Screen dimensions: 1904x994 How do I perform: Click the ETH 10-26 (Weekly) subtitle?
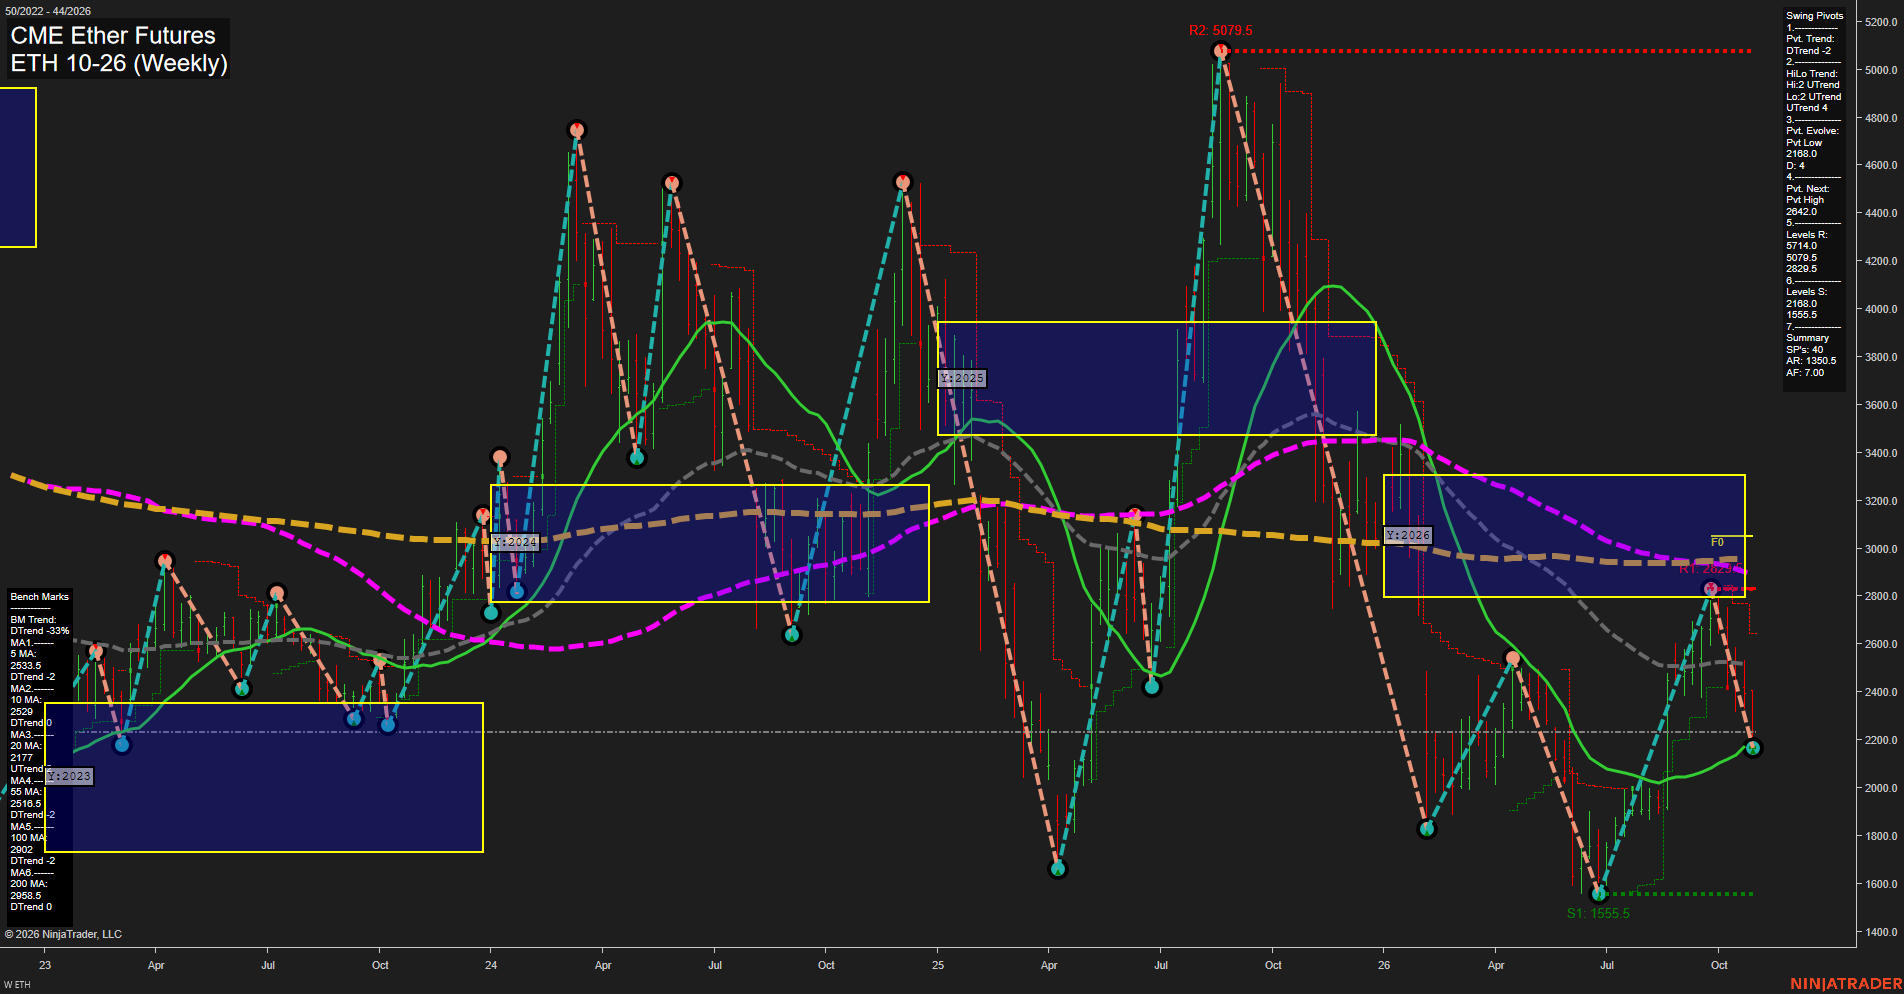coord(119,63)
